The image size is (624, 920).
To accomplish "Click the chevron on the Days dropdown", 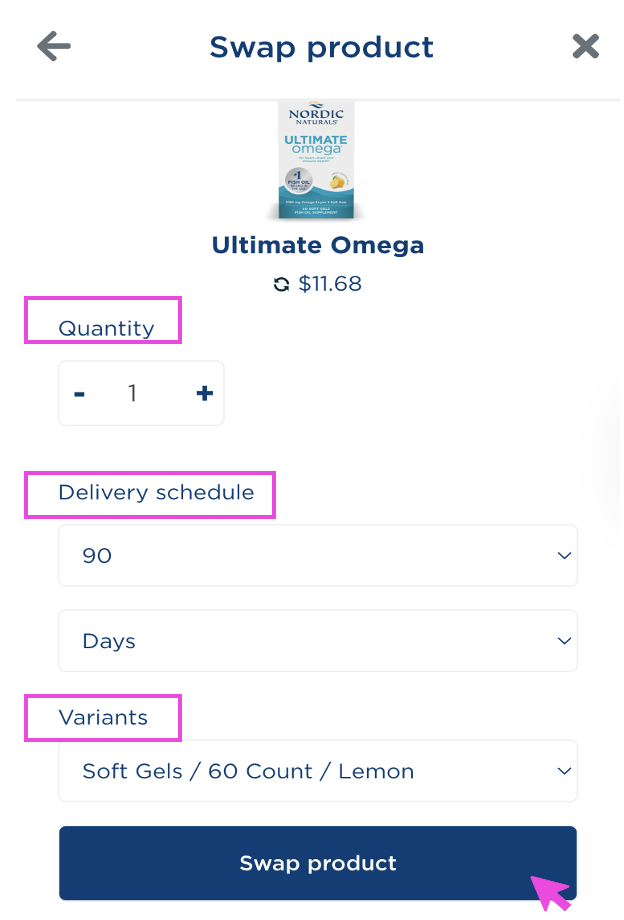I will (x=564, y=641).
